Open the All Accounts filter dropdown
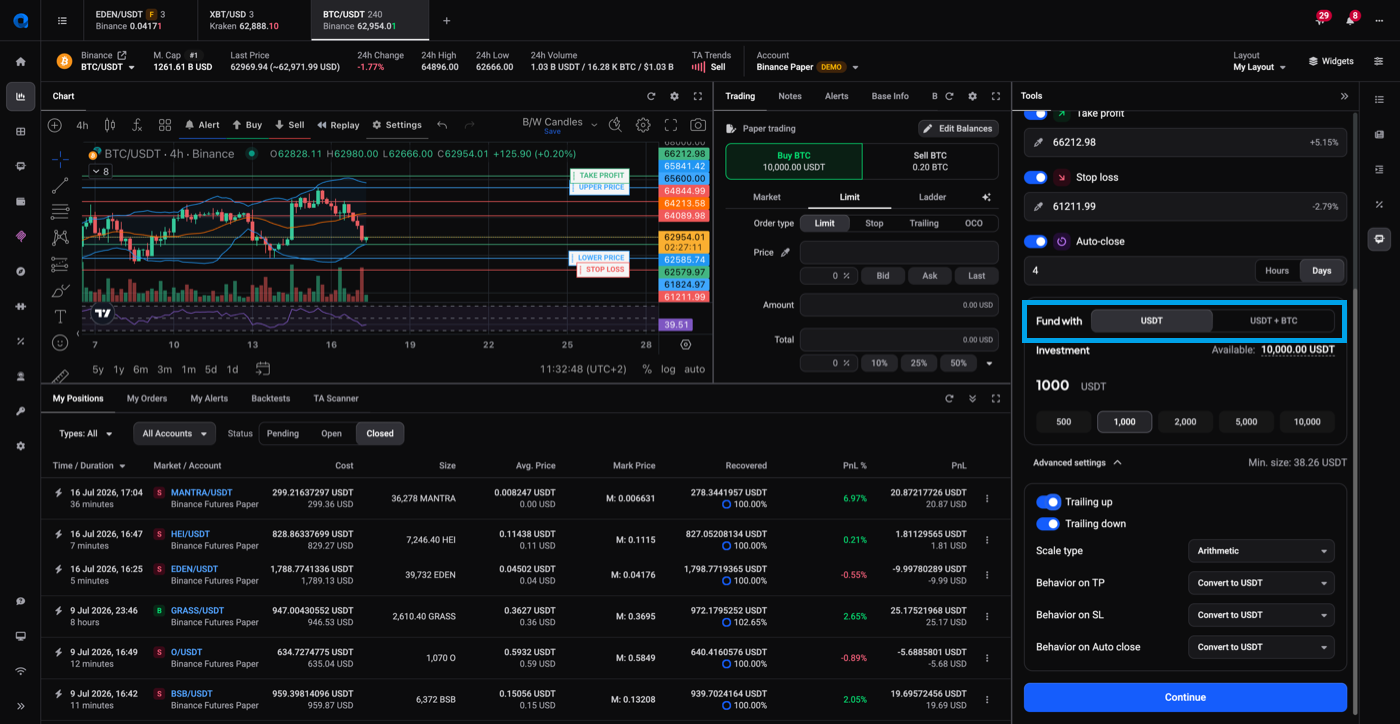Screen dimensions: 1400x724 pos(174,434)
